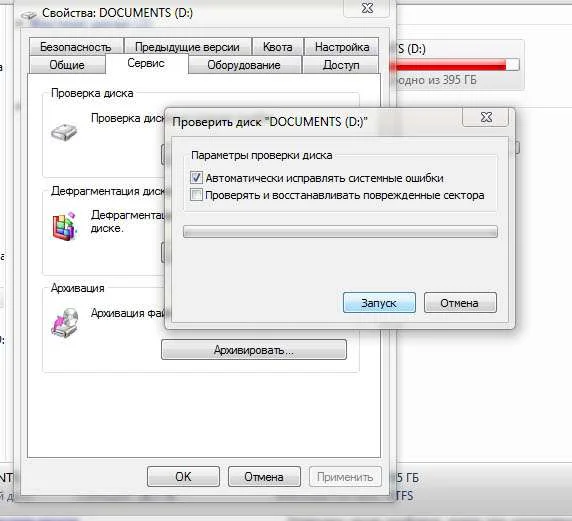Viewport: 572px width, 521px height.
Task: Click Отмена in the Properties window
Action: [264, 476]
